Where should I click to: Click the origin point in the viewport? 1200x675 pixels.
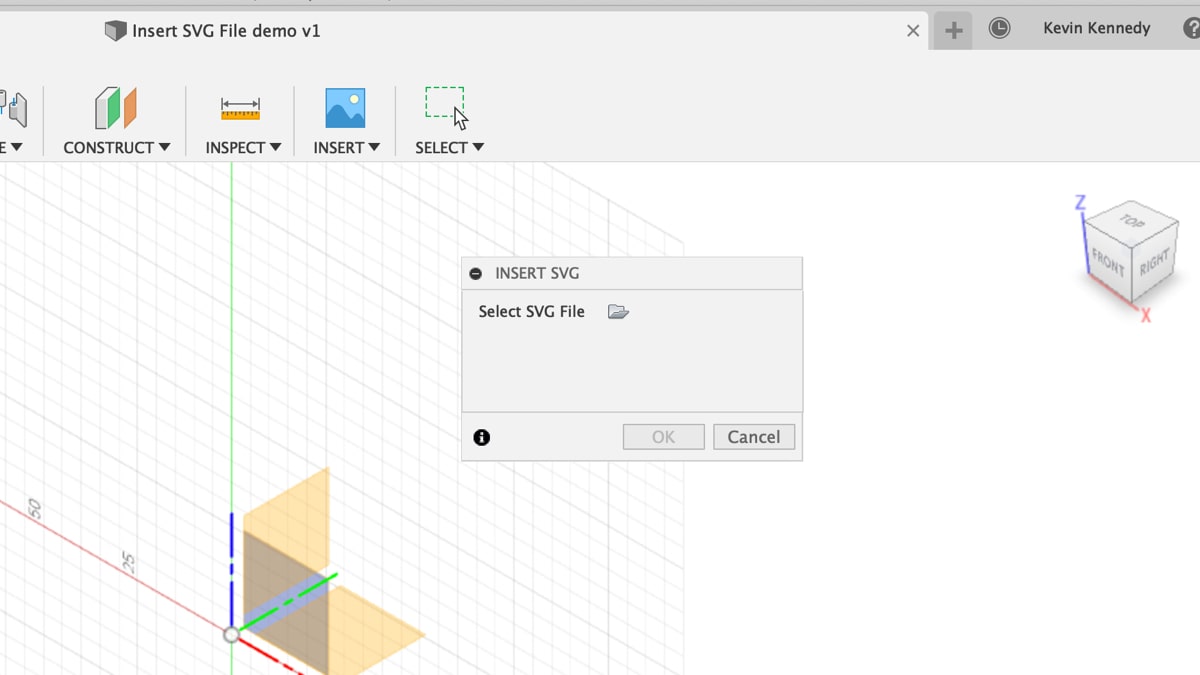[232, 635]
